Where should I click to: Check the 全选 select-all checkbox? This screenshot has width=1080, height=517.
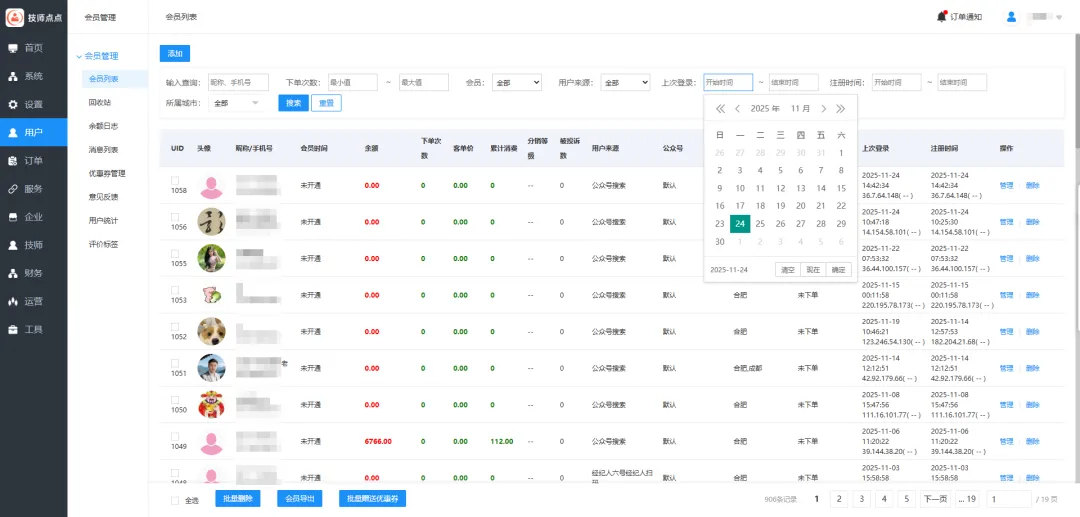pyautogui.click(x=175, y=500)
